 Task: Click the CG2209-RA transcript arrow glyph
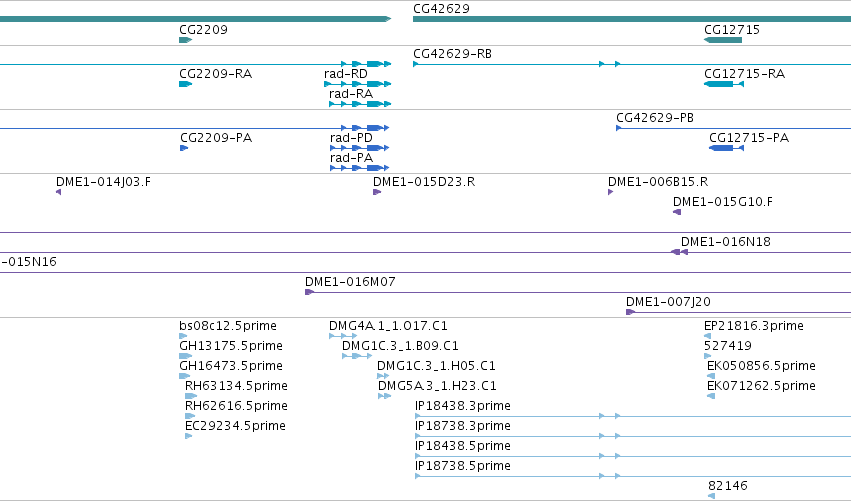click(186, 84)
